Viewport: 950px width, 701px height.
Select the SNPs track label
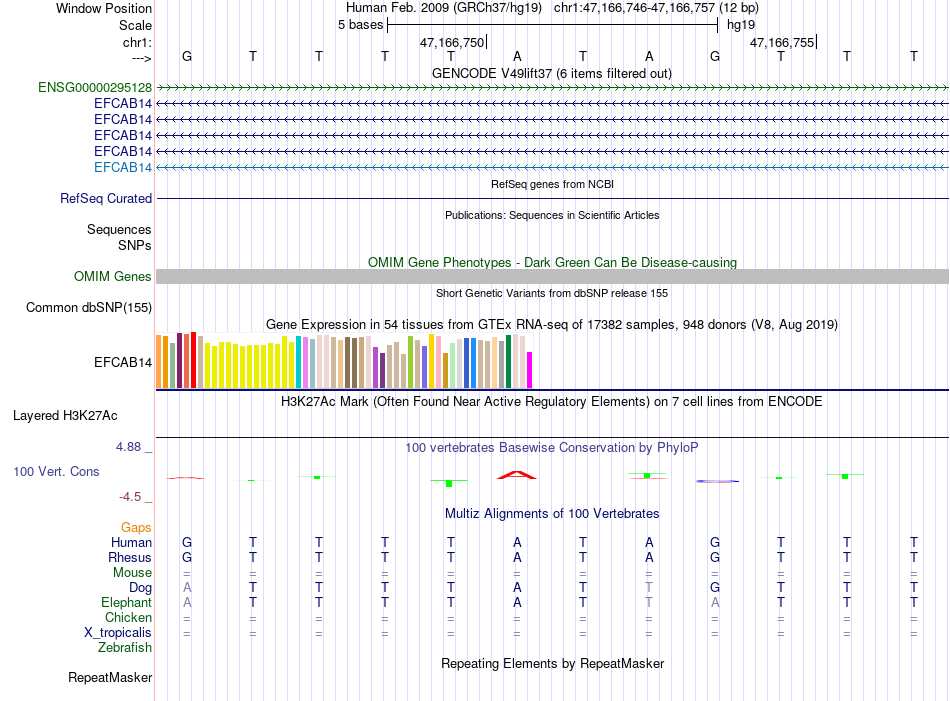135,245
